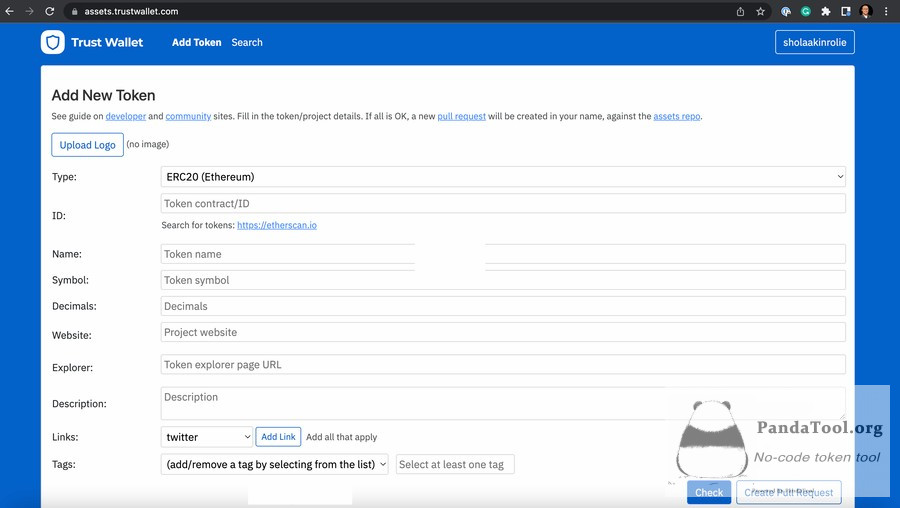
Task: Click the browser forward arrow
Action: pos(29,11)
